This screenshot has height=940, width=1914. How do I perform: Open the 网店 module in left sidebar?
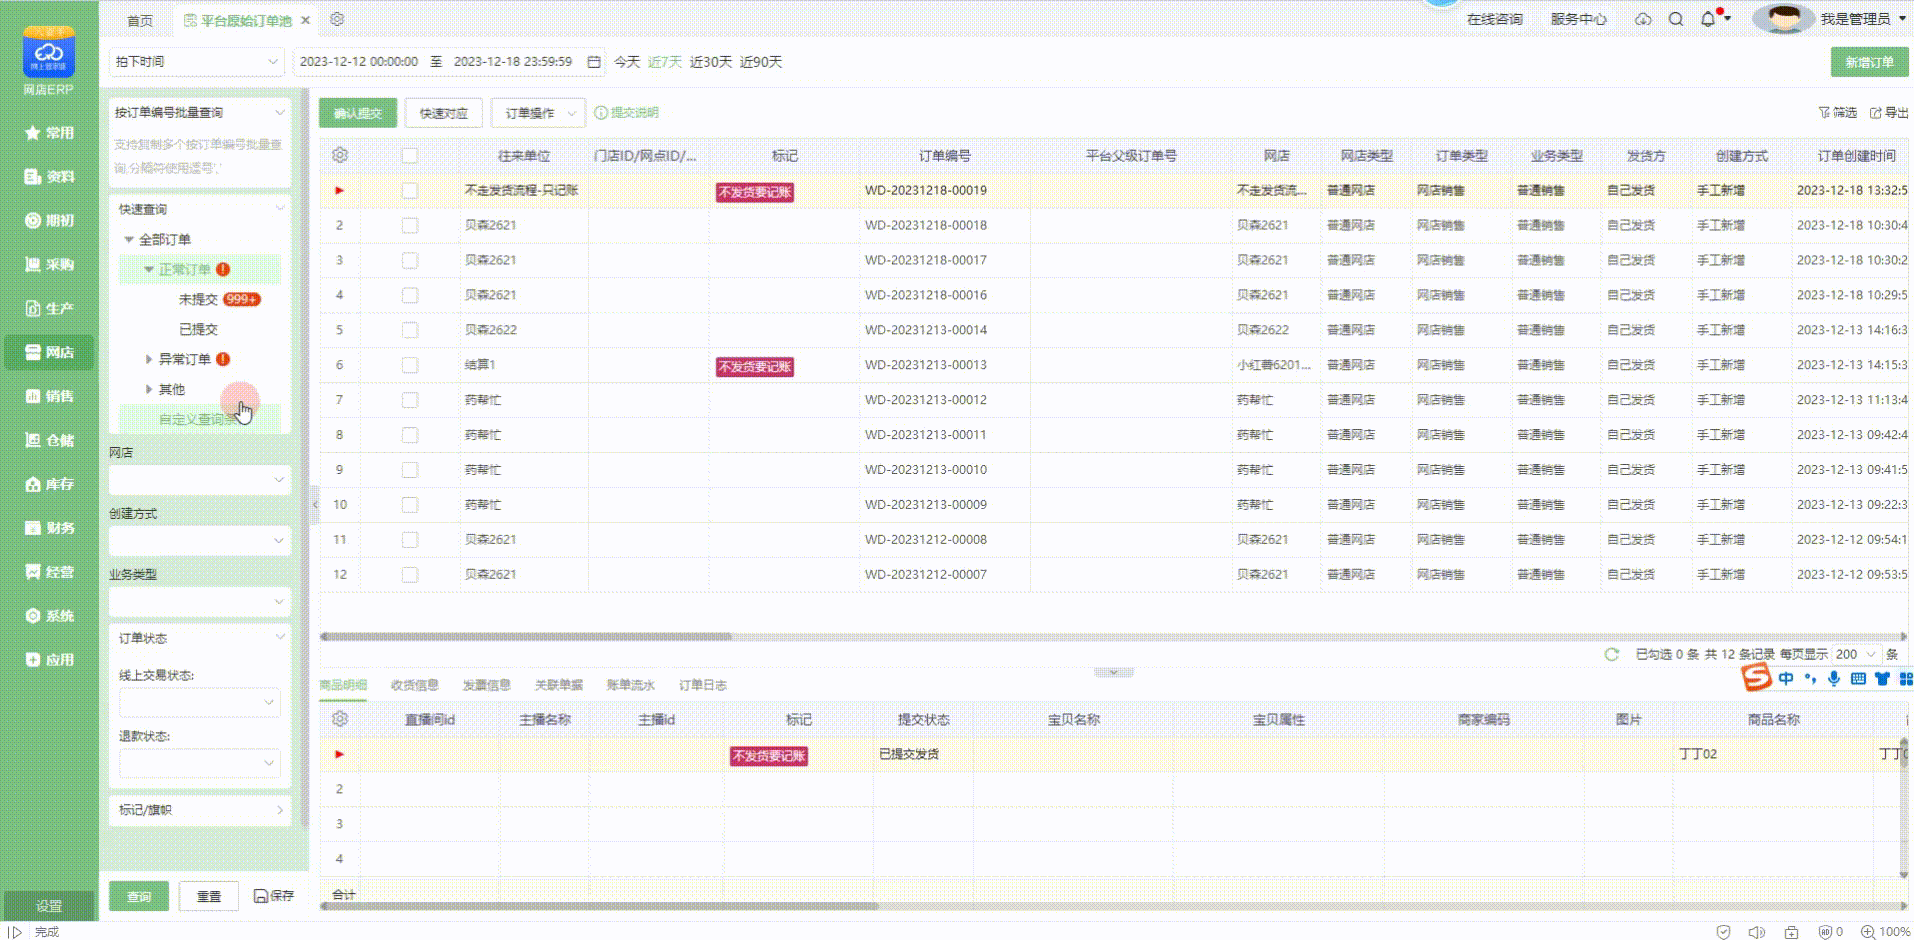click(49, 352)
